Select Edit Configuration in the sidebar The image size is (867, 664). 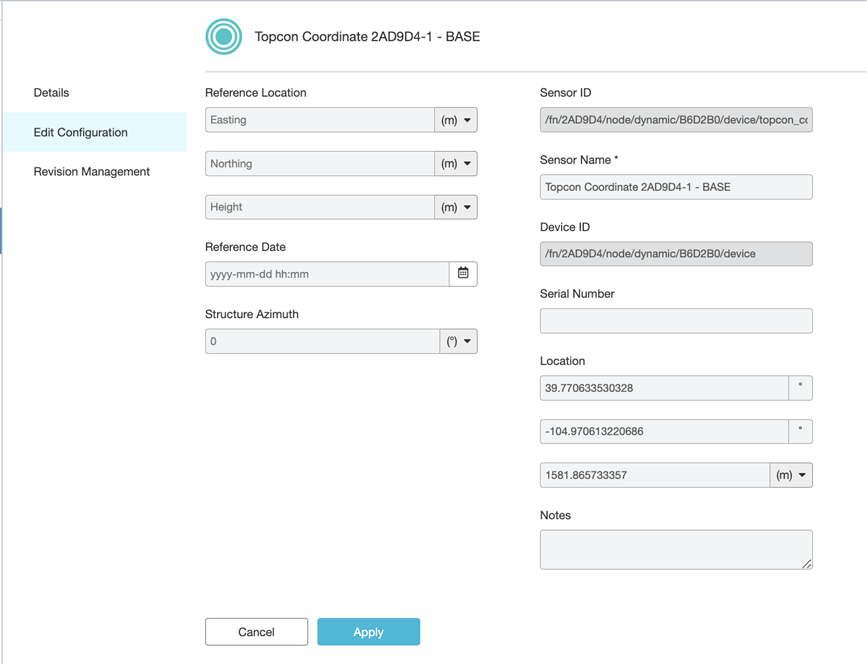click(x=81, y=132)
